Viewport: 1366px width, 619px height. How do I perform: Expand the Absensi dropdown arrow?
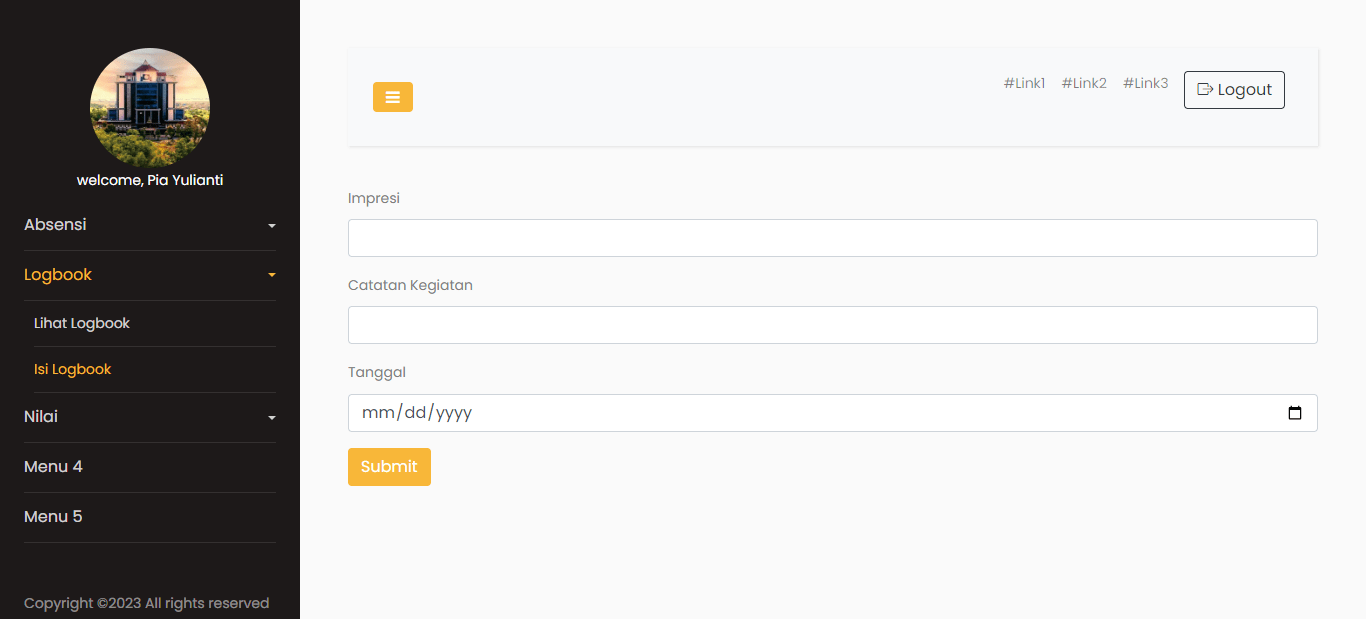click(272, 226)
